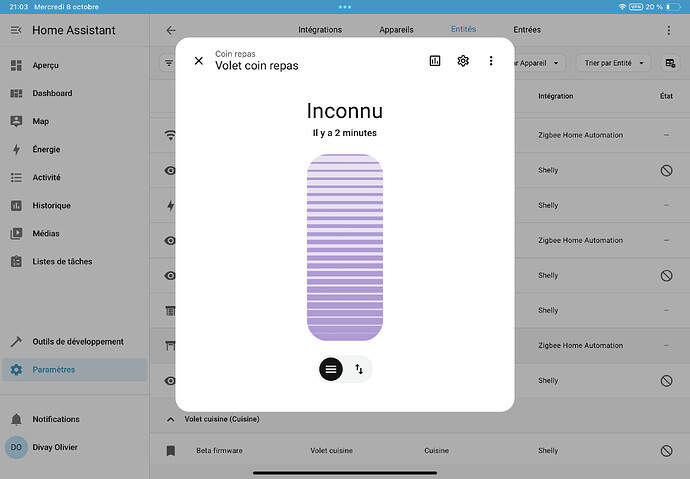Switch to up/down arrows button mode
This screenshot has width=690, height=479.
pos(359,369)
